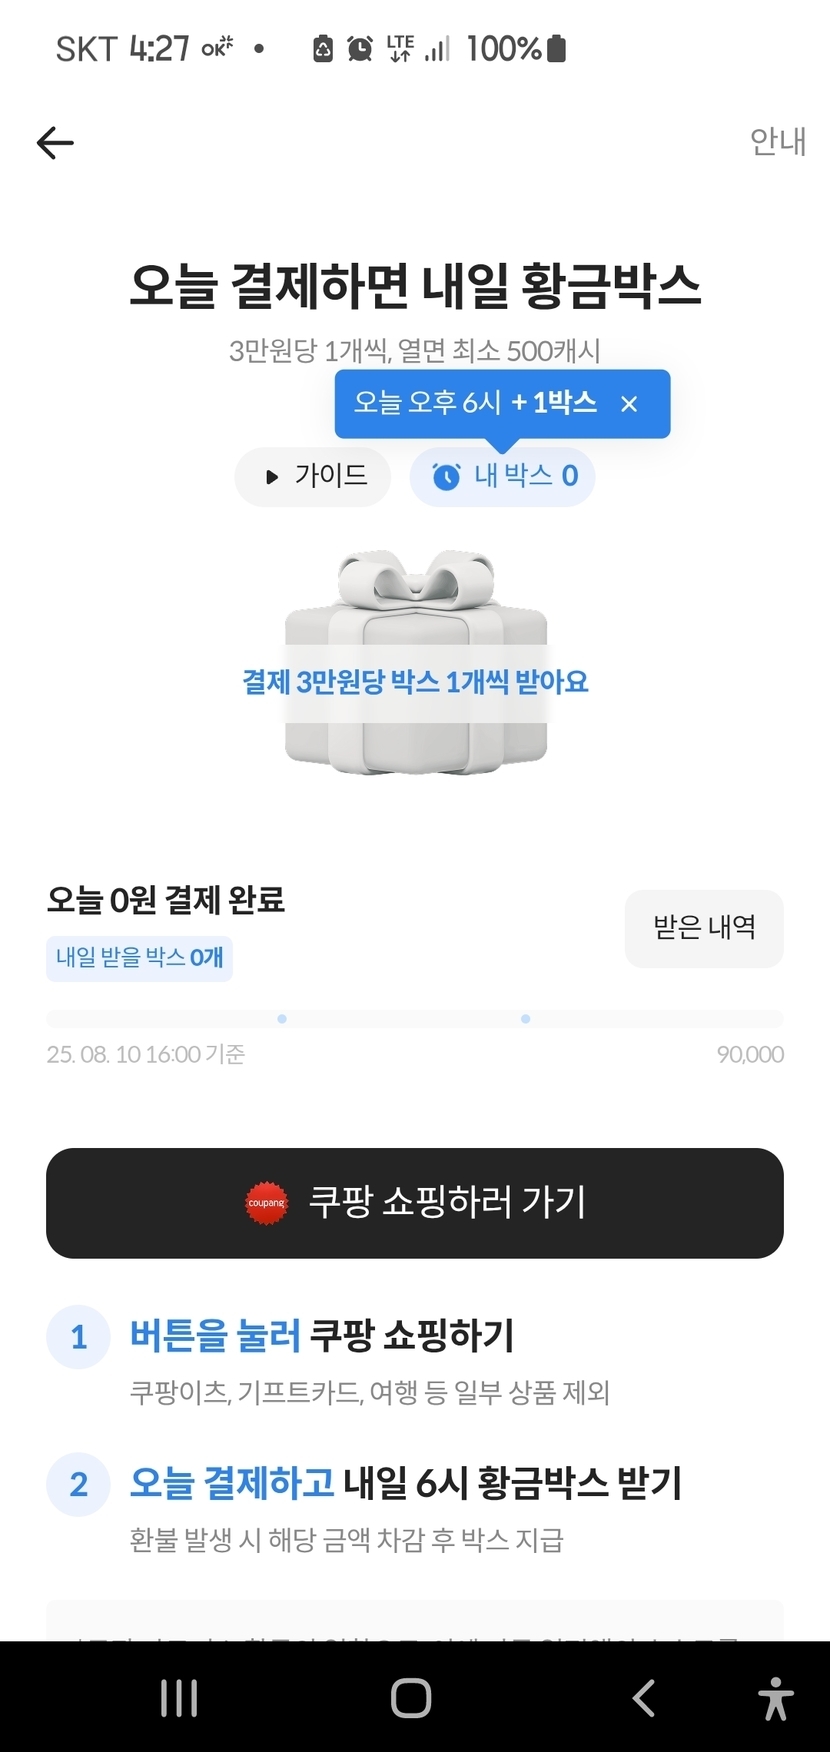Tap the 오늘 오후 6시 +1박스 tooltip bubble
Viewport: 830px width, 1752px height.
(x=475, y=403)
